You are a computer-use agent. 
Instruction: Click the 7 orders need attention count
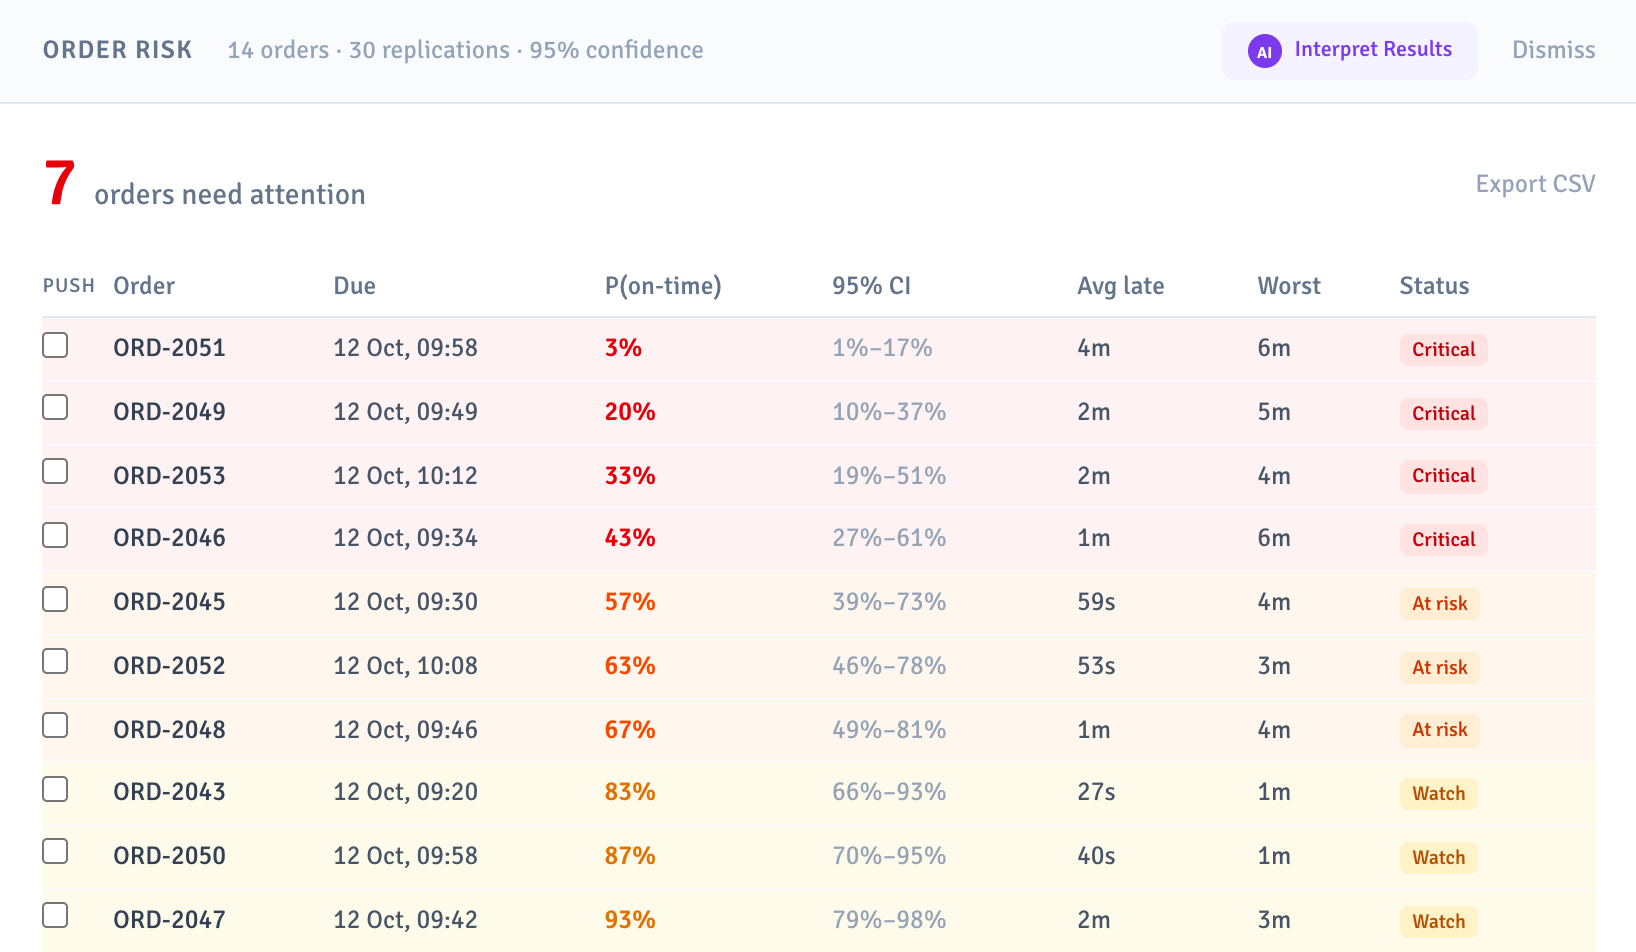click(59, 184)
